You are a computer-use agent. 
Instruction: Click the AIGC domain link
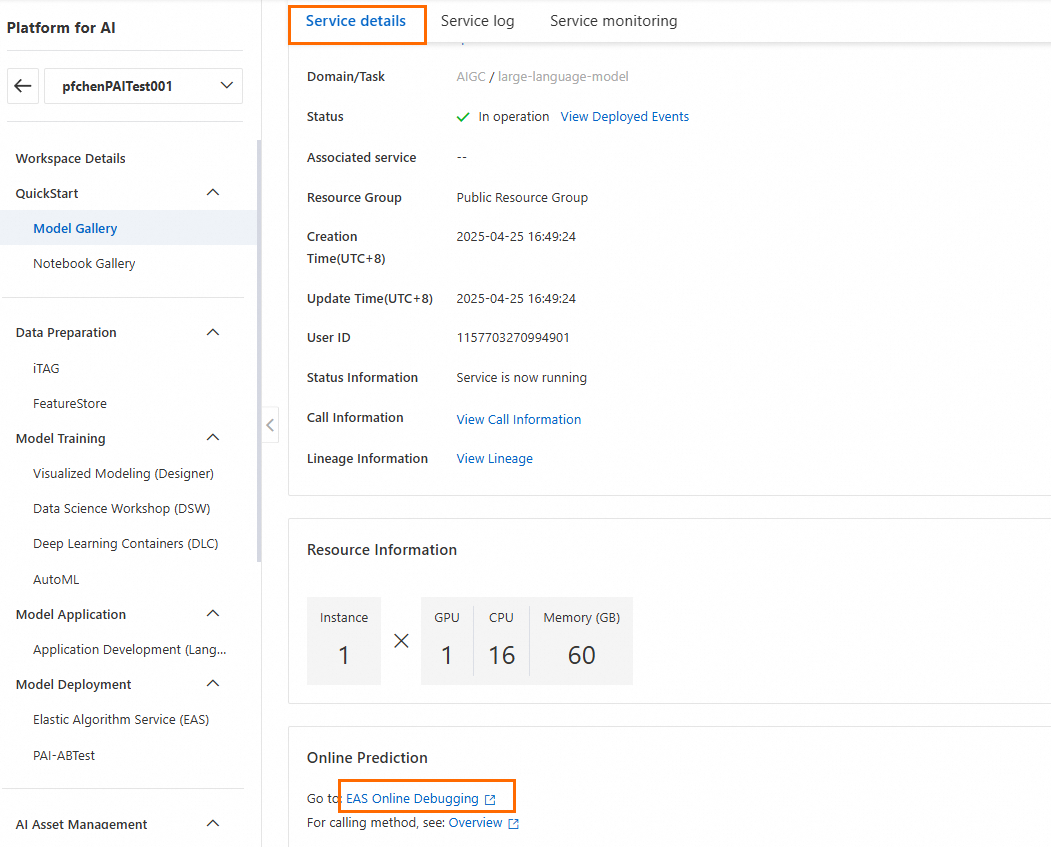coord(471,76)
